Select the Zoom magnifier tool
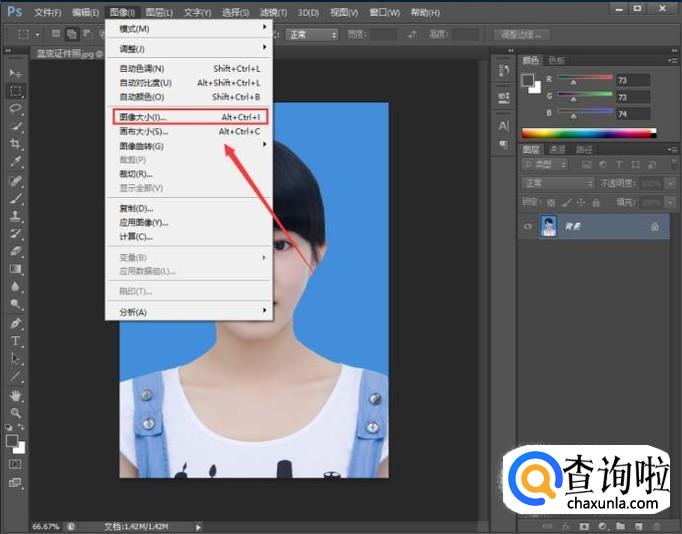 click(15, 412)
